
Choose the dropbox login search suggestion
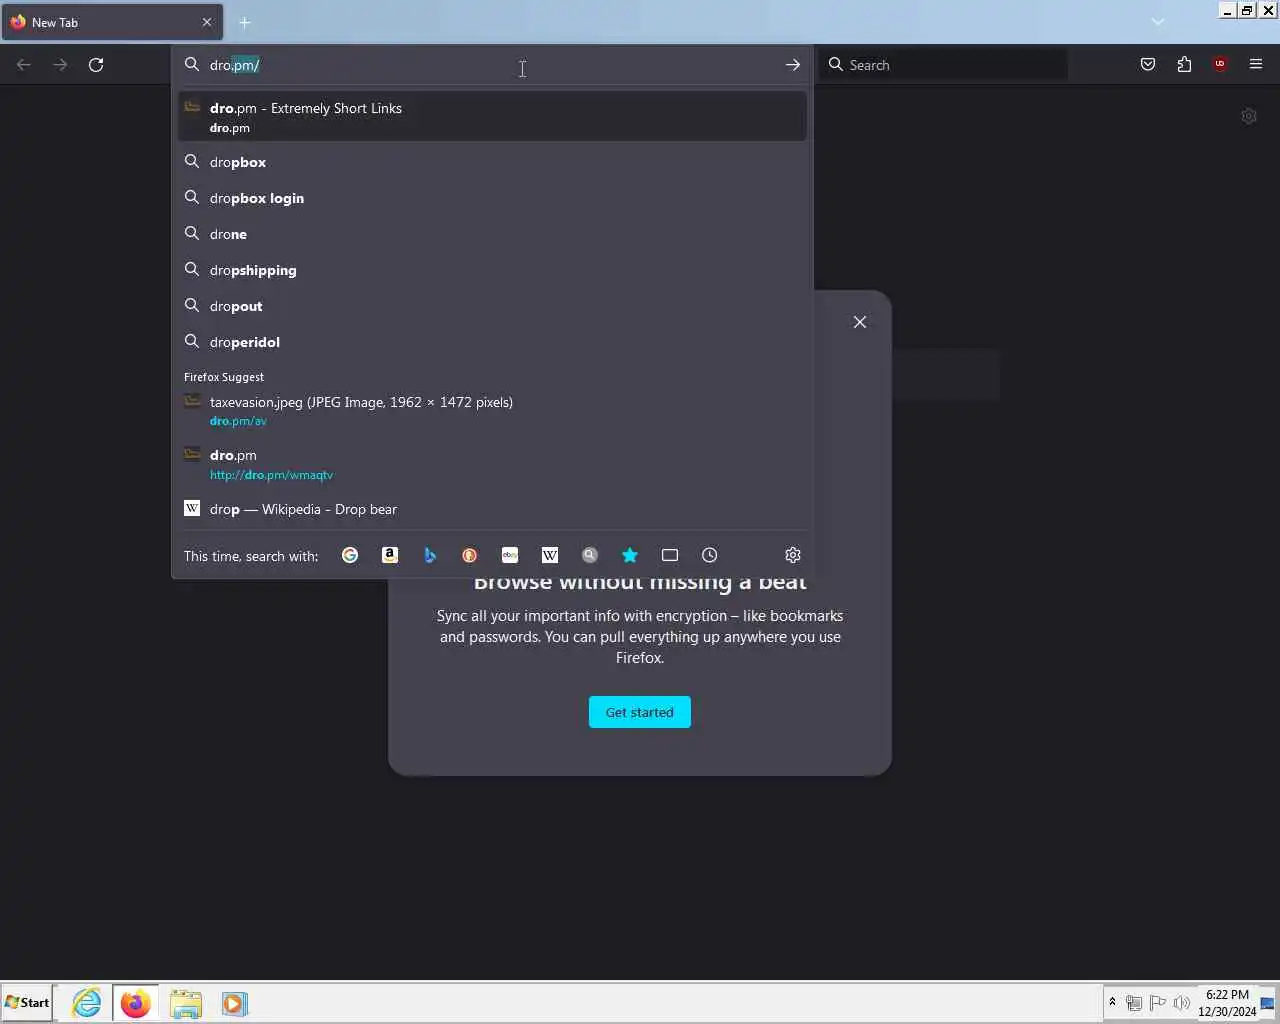pyautogui.click(x=492, y=198)
